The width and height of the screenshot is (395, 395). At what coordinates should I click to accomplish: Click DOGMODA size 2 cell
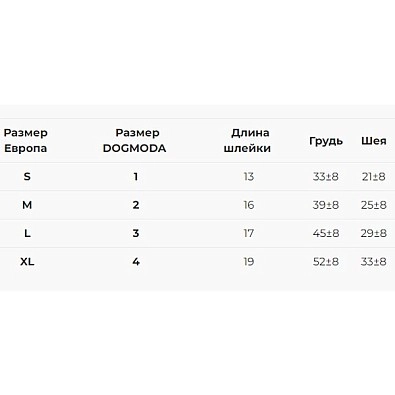coord(136,205)
